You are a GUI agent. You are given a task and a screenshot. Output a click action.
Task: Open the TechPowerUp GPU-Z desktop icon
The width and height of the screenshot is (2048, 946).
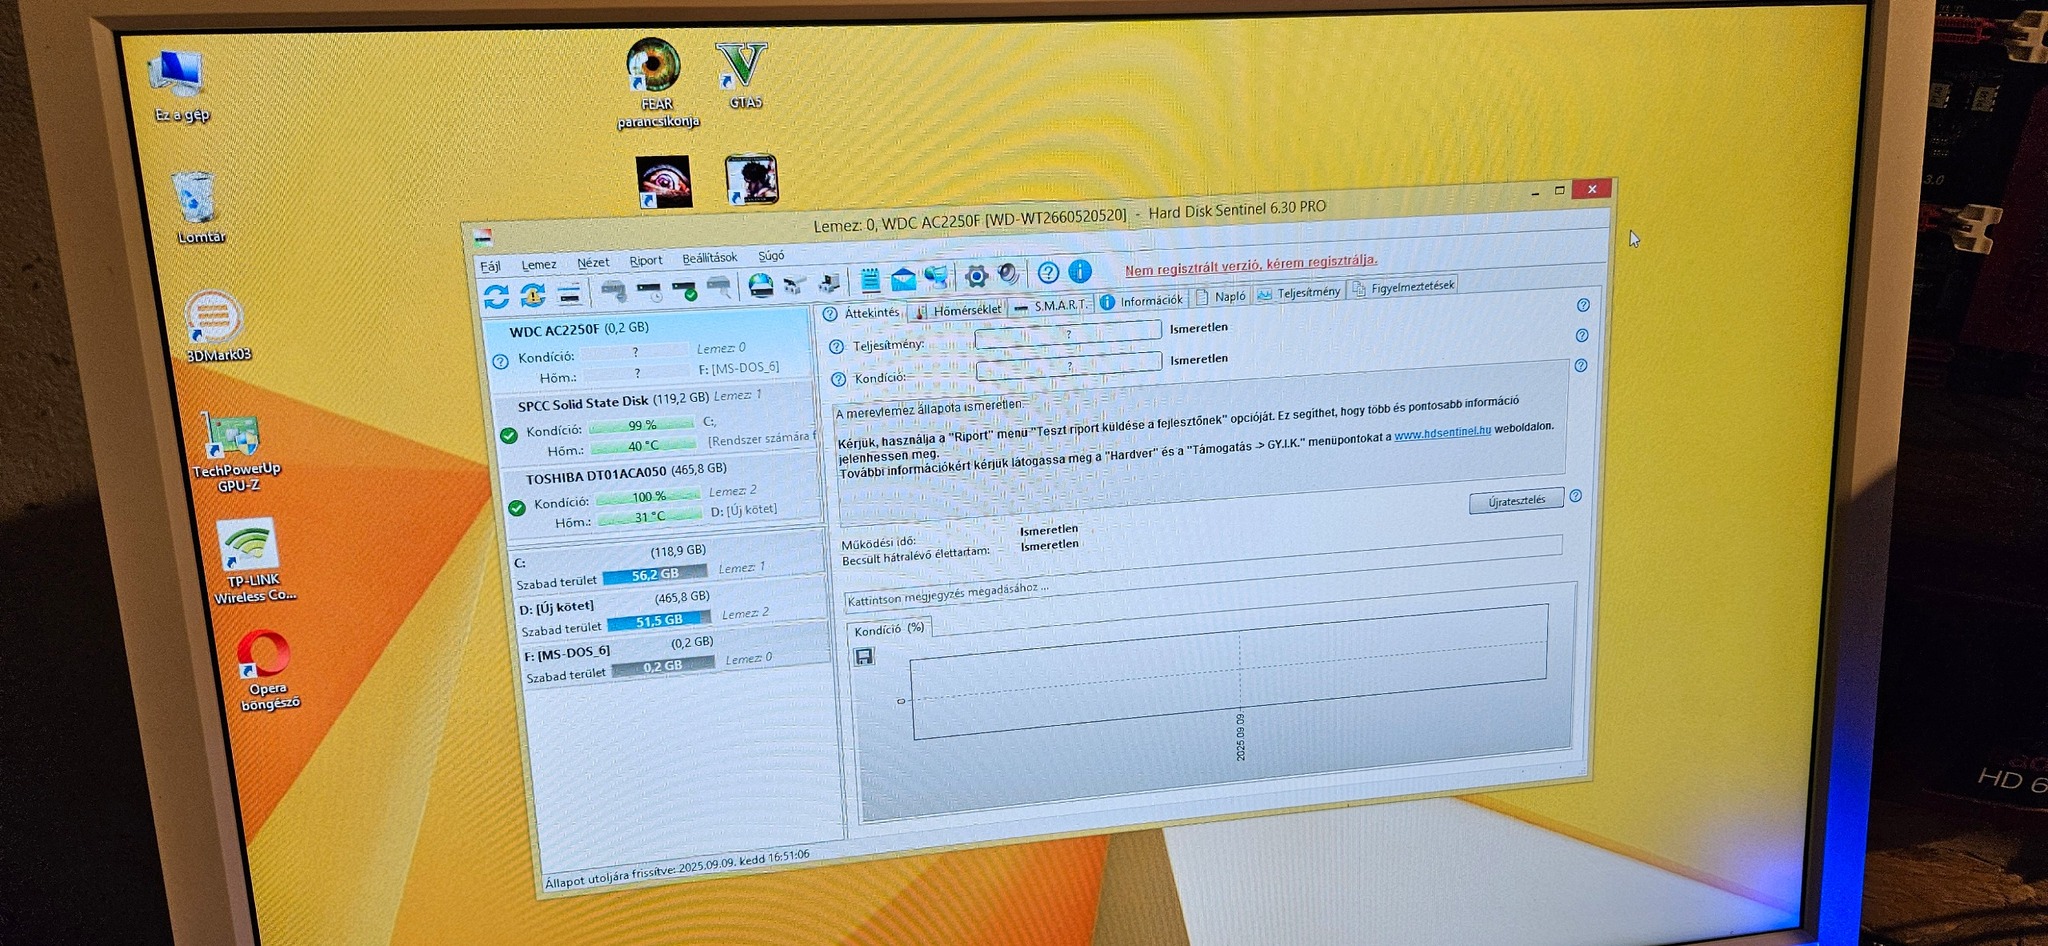tap(236, 452)
